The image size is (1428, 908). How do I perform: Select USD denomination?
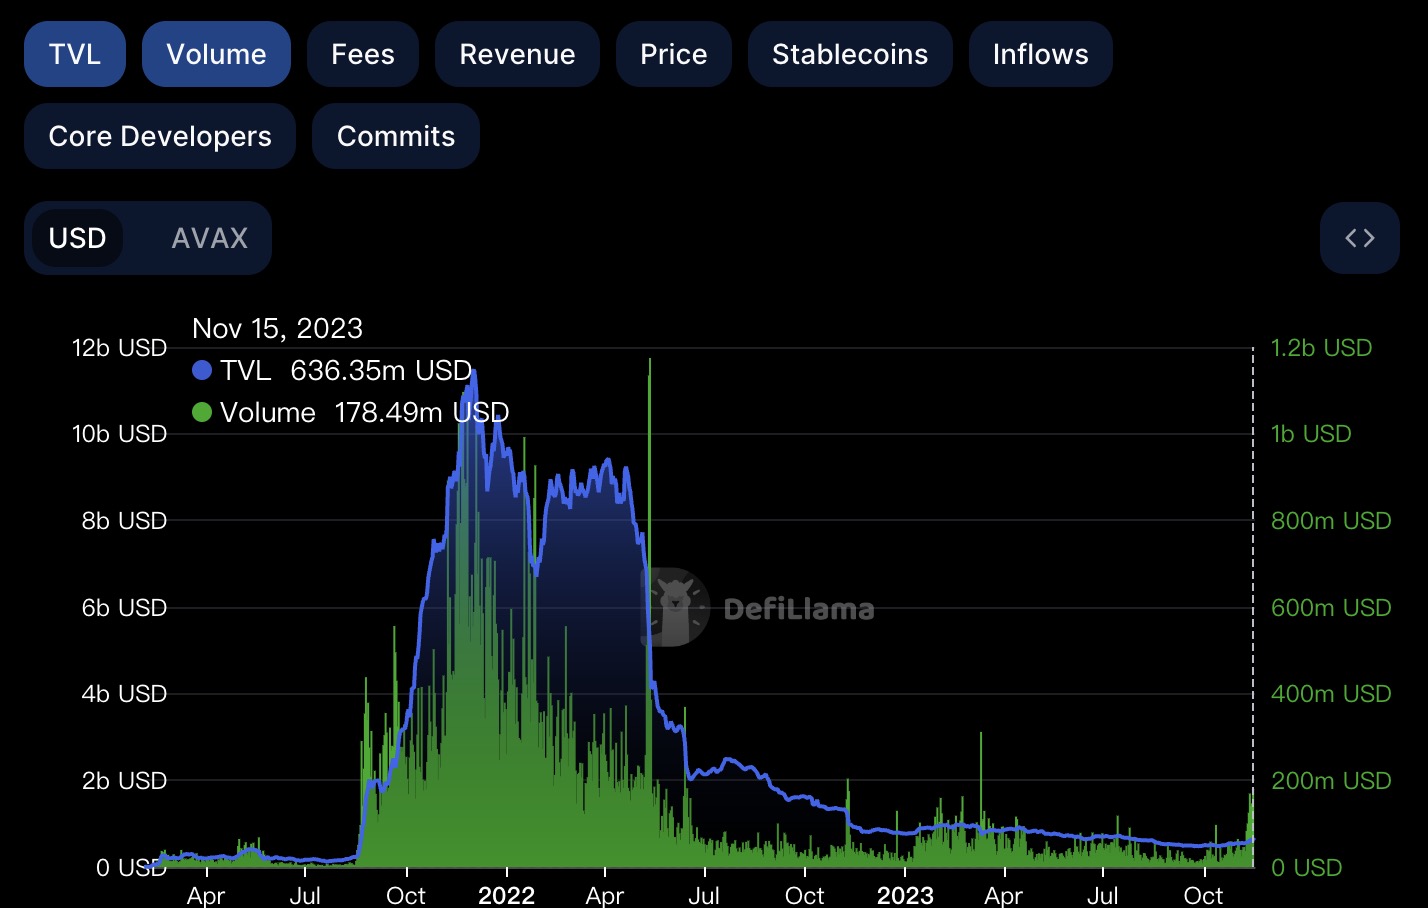tap(78, 238)
